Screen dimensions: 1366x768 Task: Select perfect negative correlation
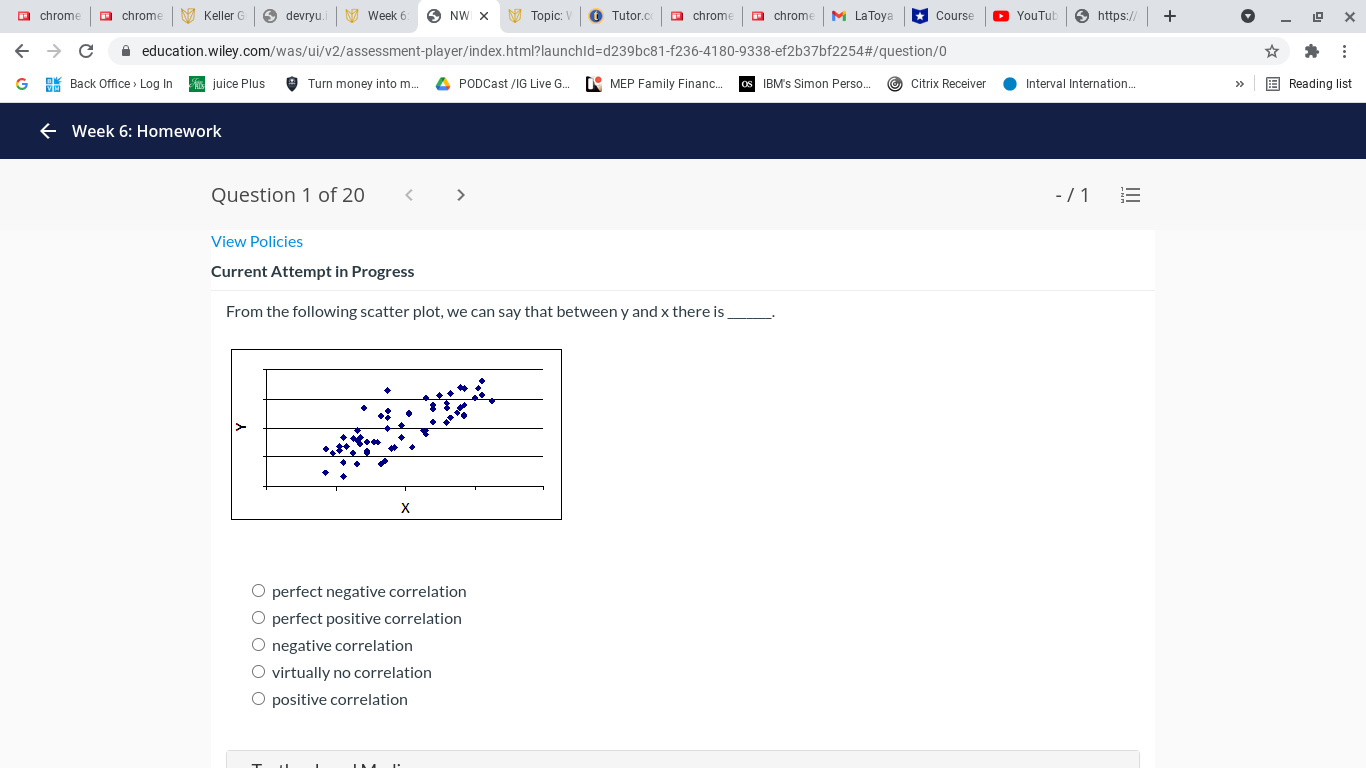(x=258, y=591)
